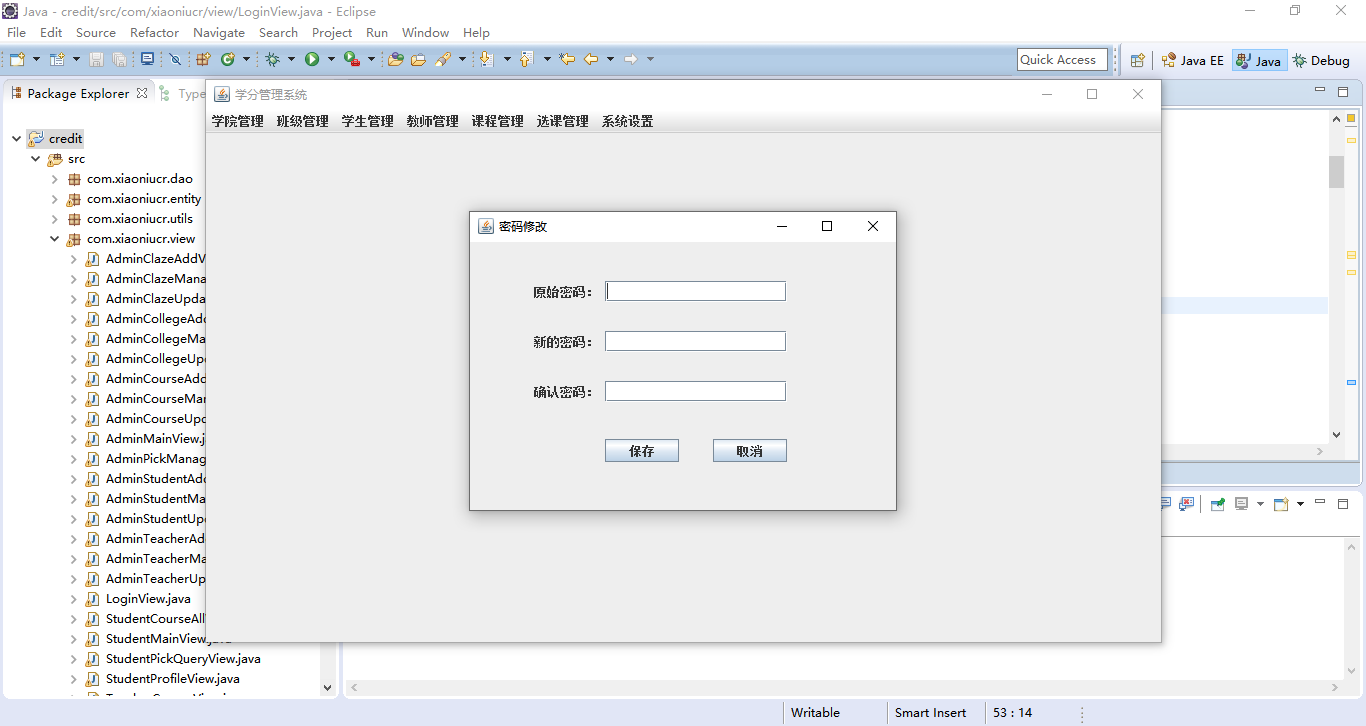
Task: Click the Pin Console icon
Action: (x=1218, y=504)
